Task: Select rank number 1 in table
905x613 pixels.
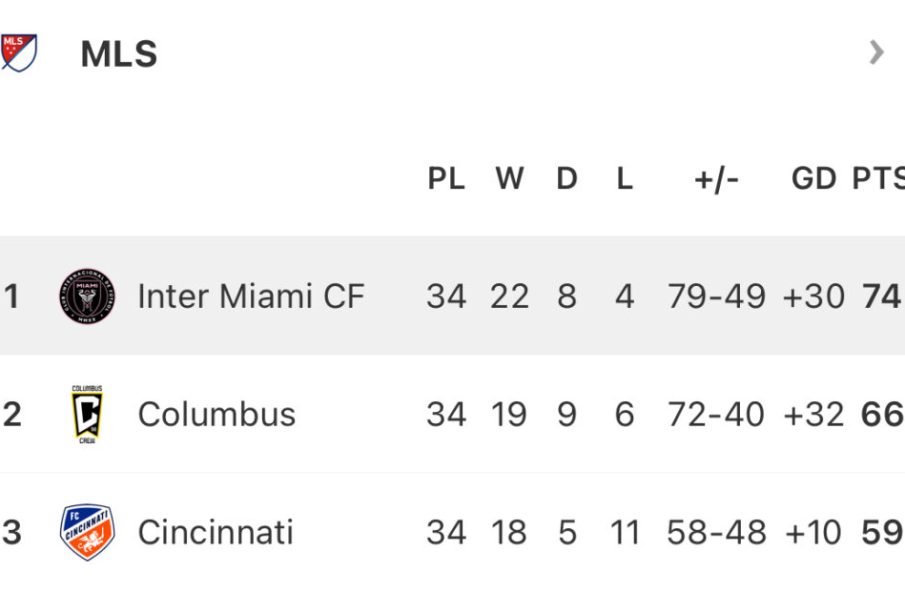Action: click(11, 296)
